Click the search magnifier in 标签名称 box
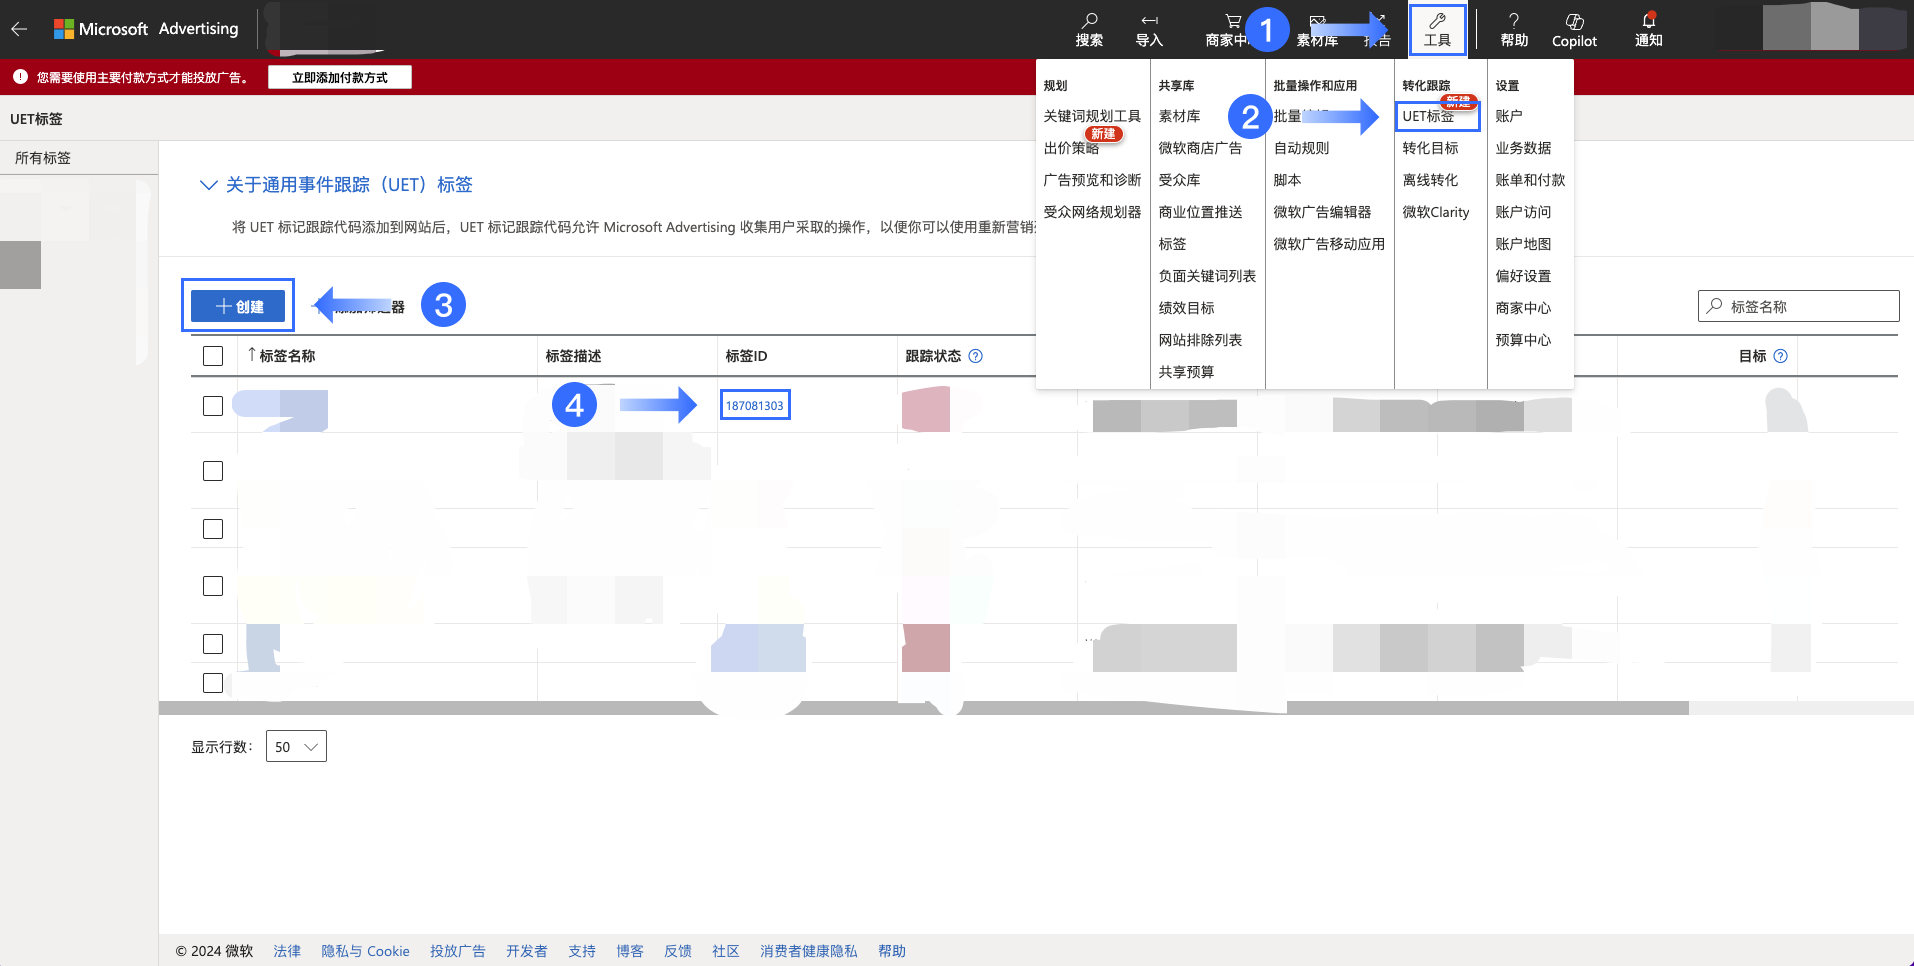This screenshot has width=1914, height=966. pyautogui.click(x=1715, y=306)
